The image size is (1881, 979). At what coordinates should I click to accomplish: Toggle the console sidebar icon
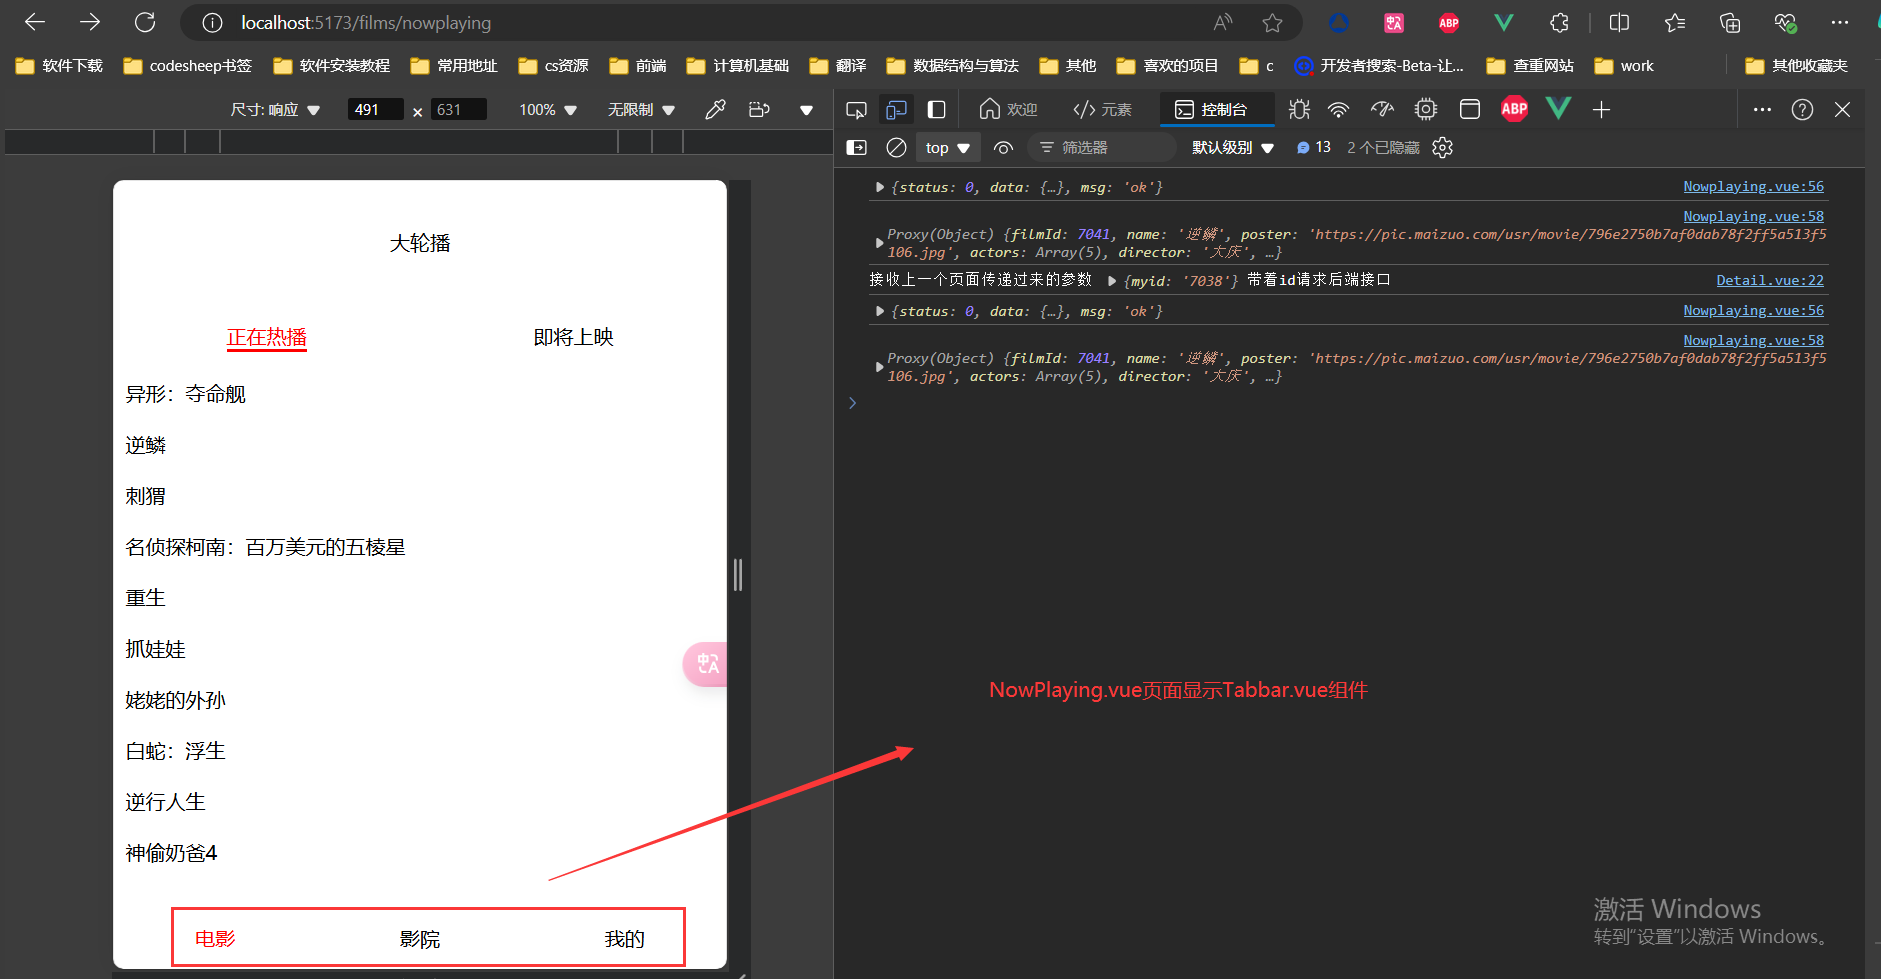point(857,147)
